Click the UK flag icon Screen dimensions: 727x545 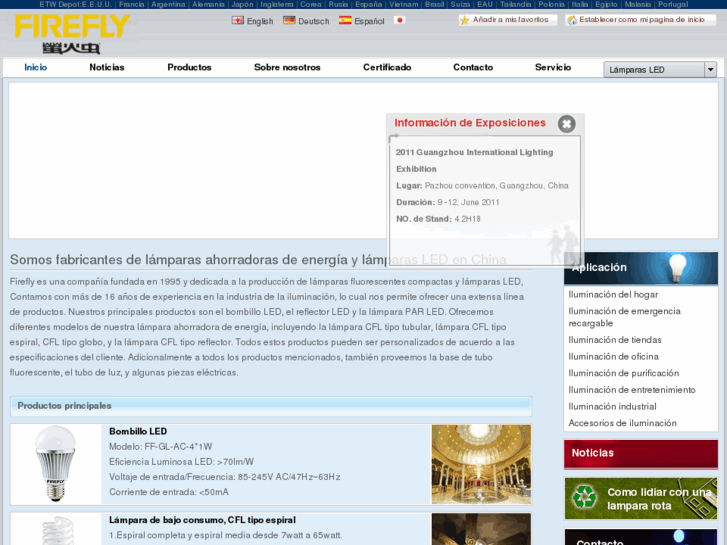coord(238,20)
